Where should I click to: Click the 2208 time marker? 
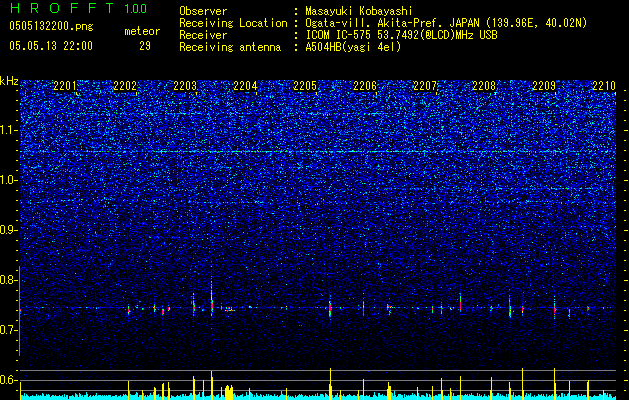(484, 85)
